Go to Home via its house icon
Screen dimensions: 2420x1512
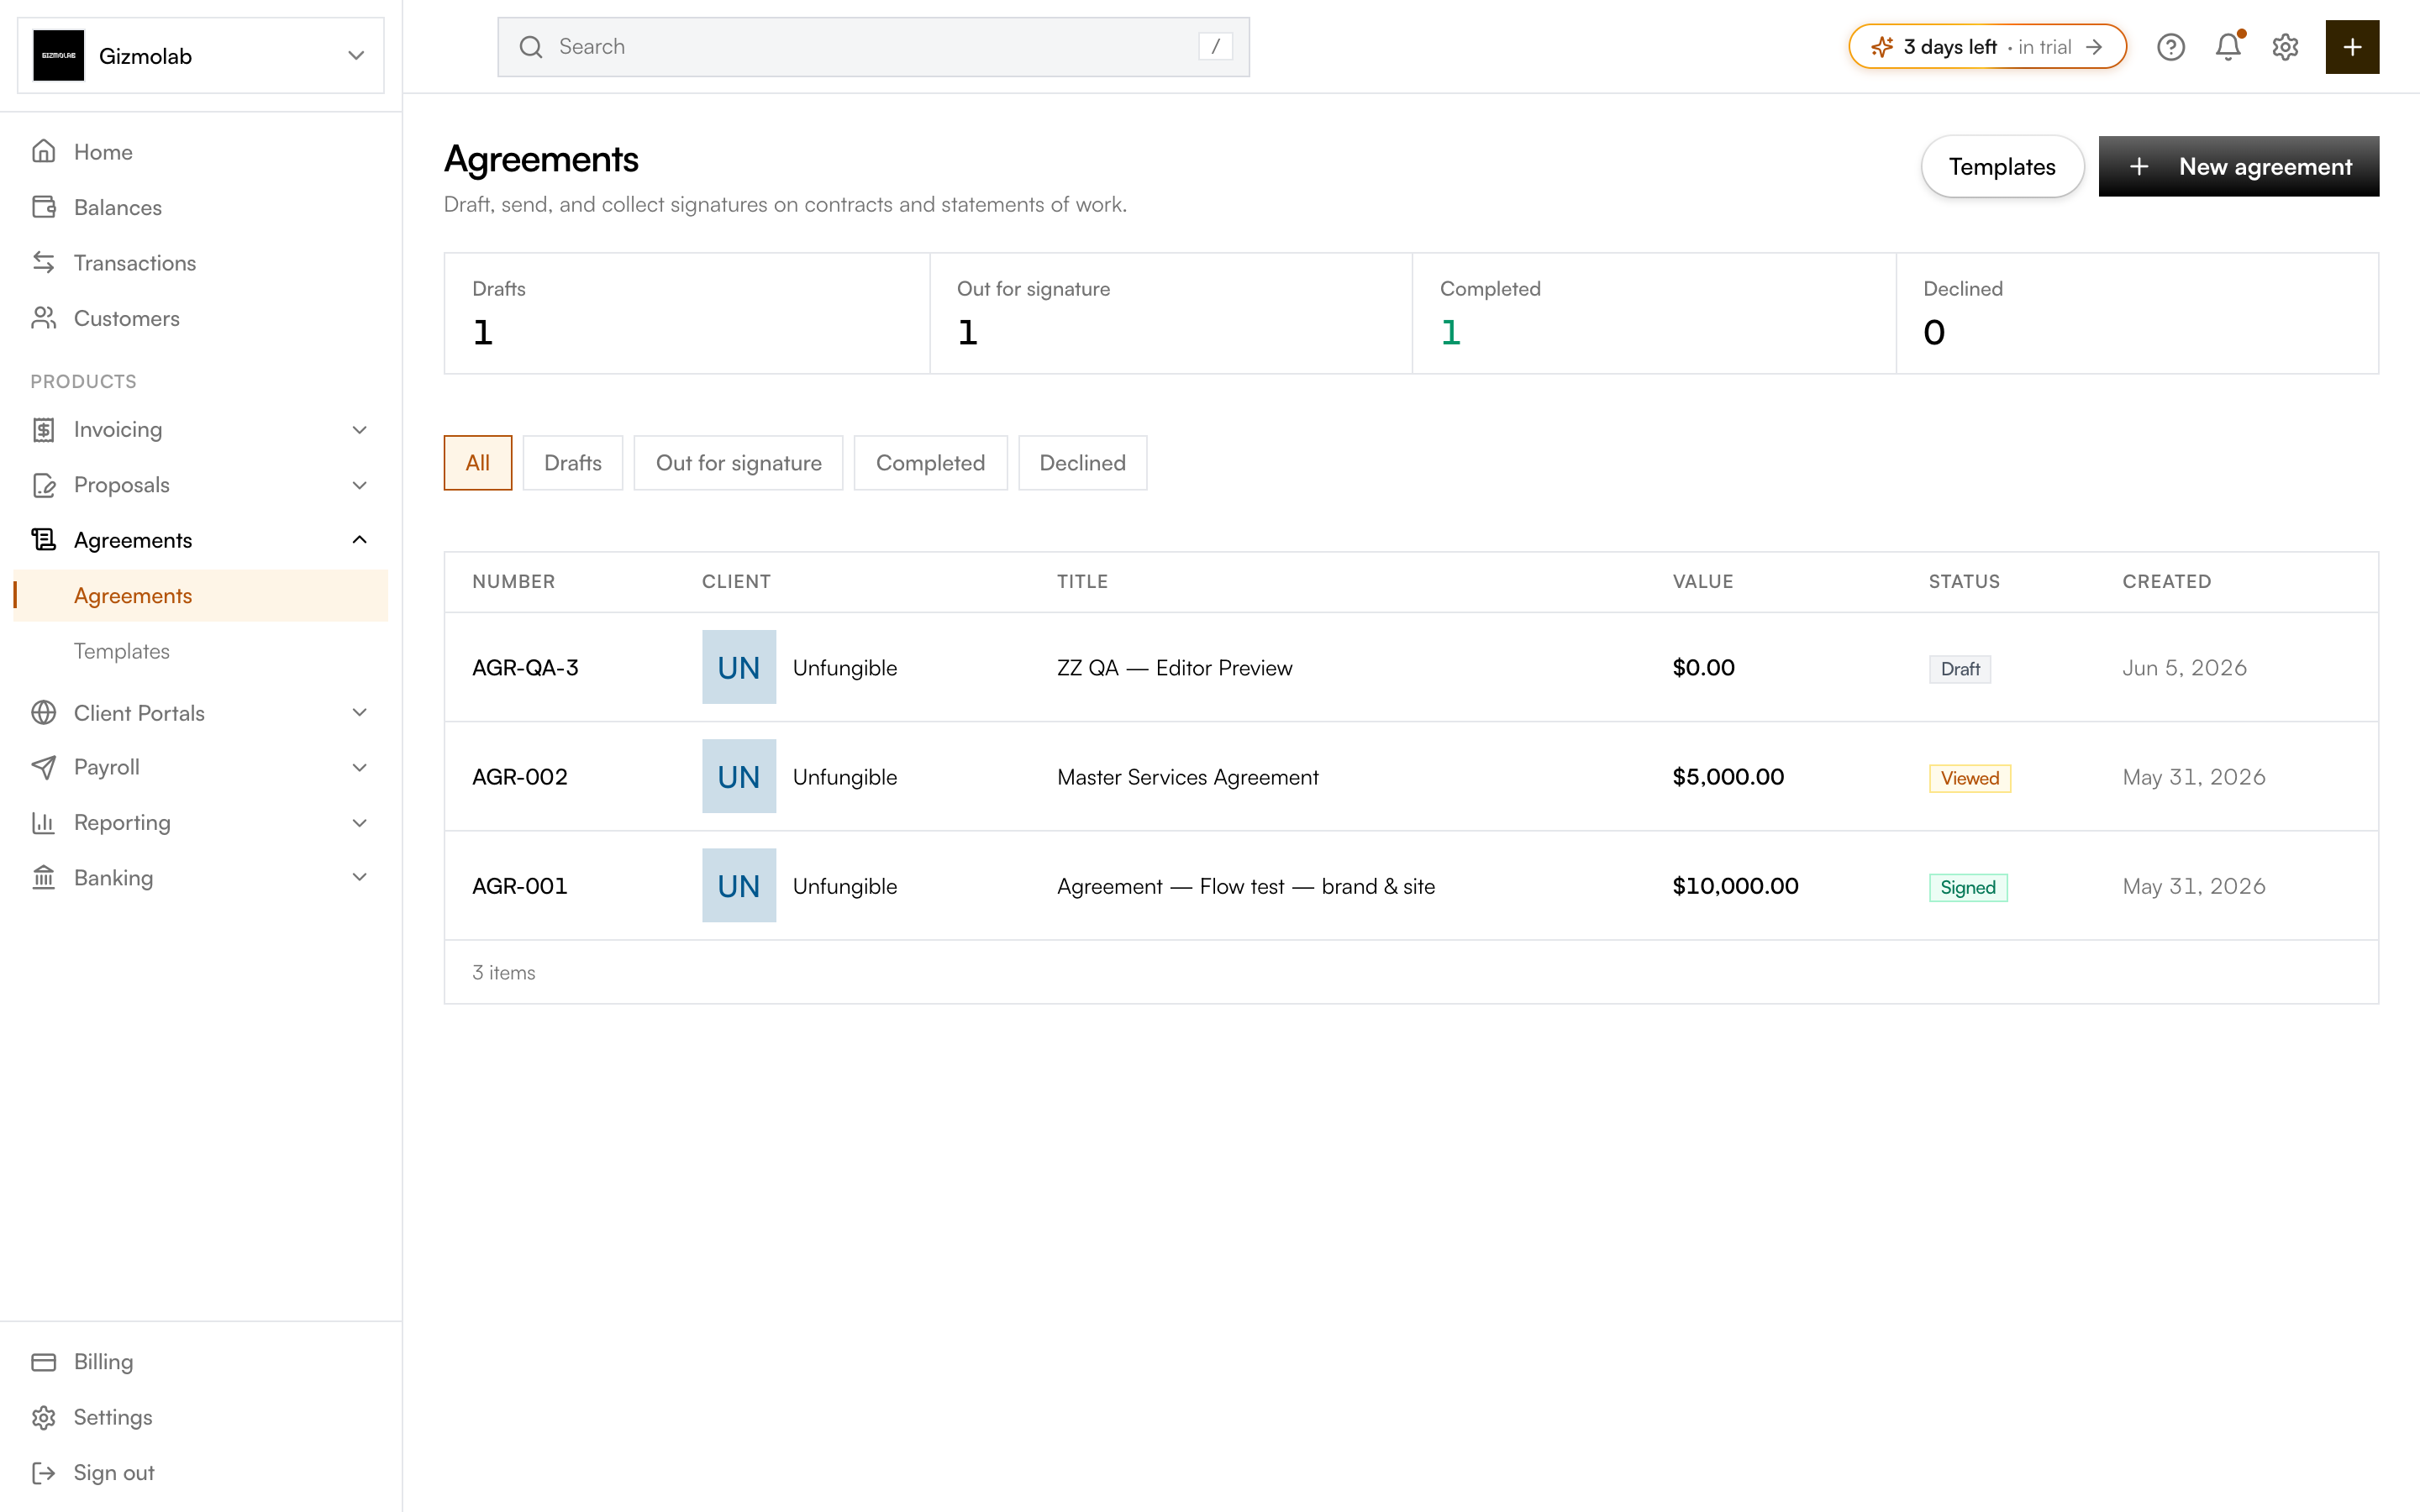coord(44,152)
